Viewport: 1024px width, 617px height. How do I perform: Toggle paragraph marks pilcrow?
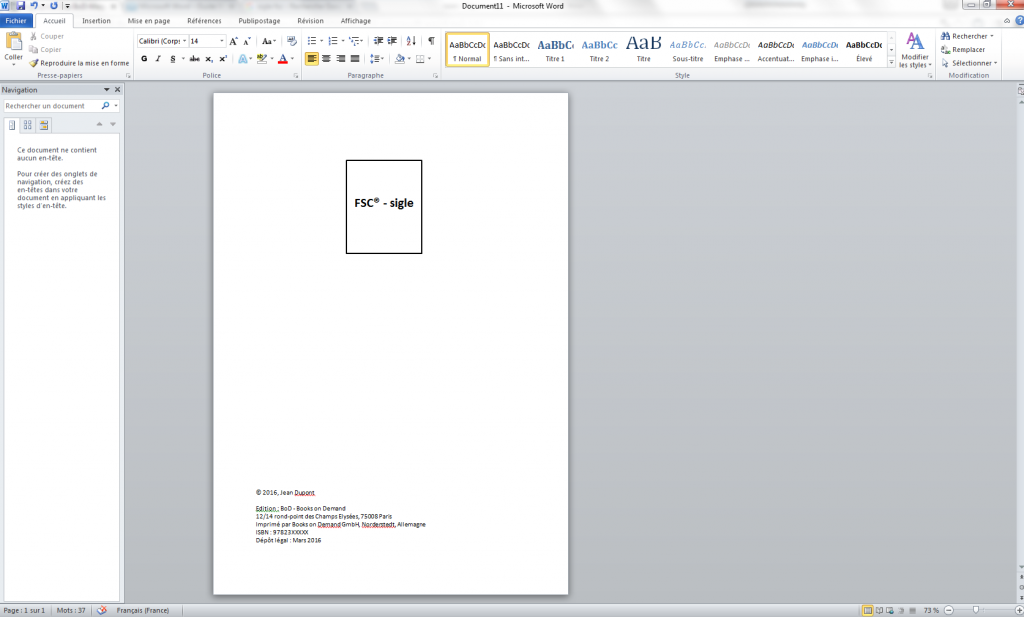(431, 41)
